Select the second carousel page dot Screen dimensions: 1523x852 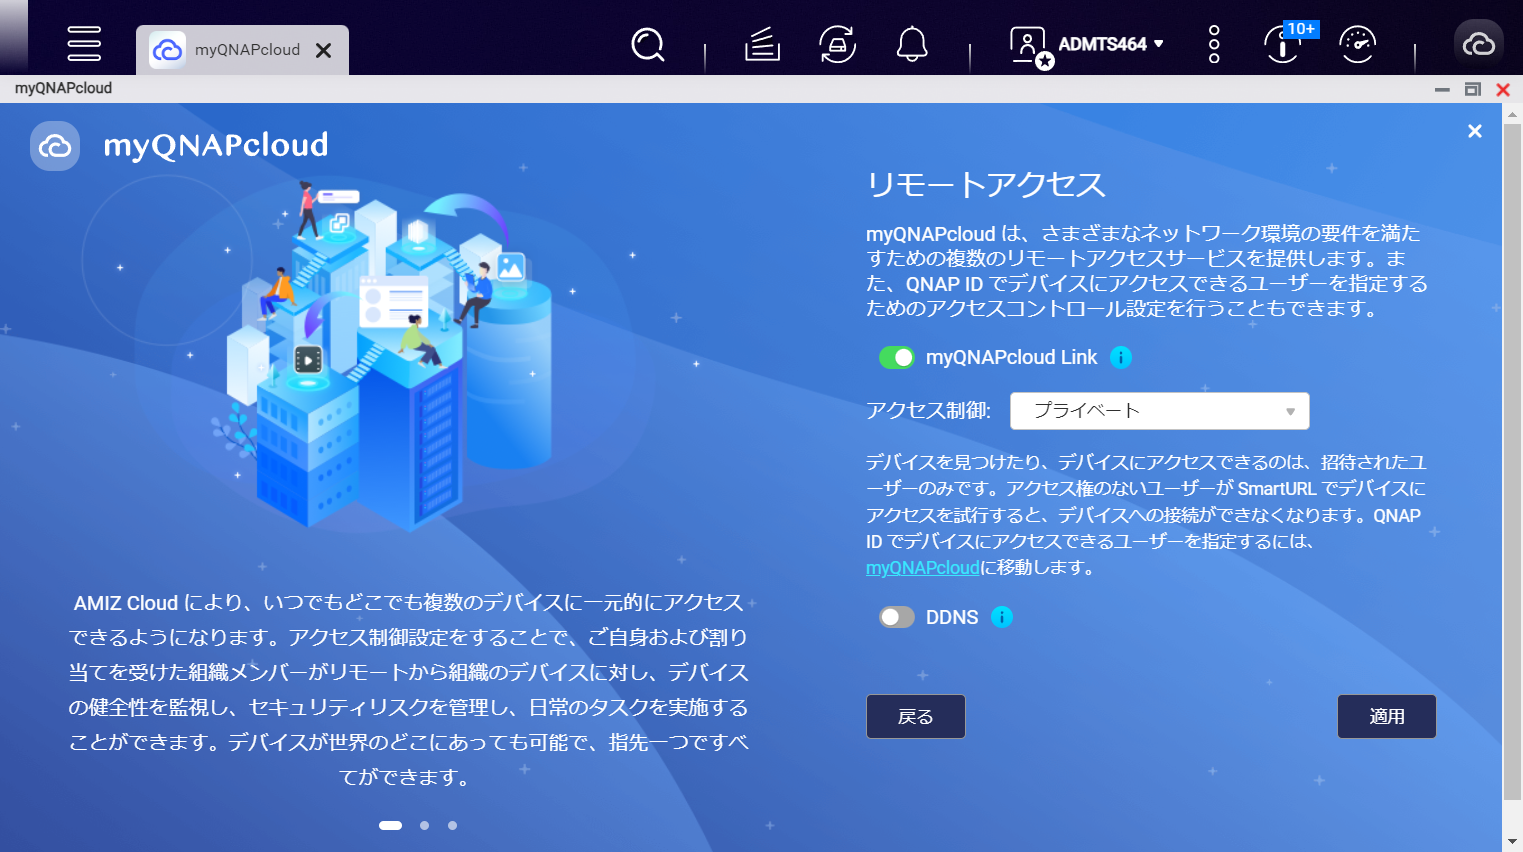point(424,825)
